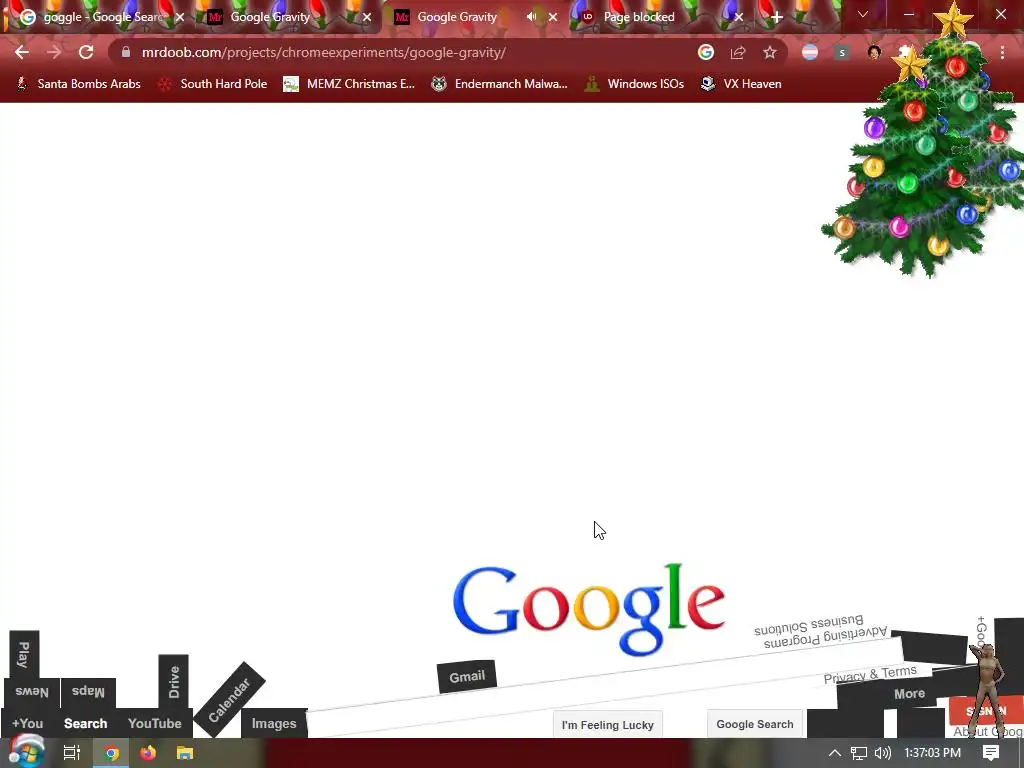Viewport: 1024px width, 768px height.
Task: Open the network tray icon
Action: 859,753
